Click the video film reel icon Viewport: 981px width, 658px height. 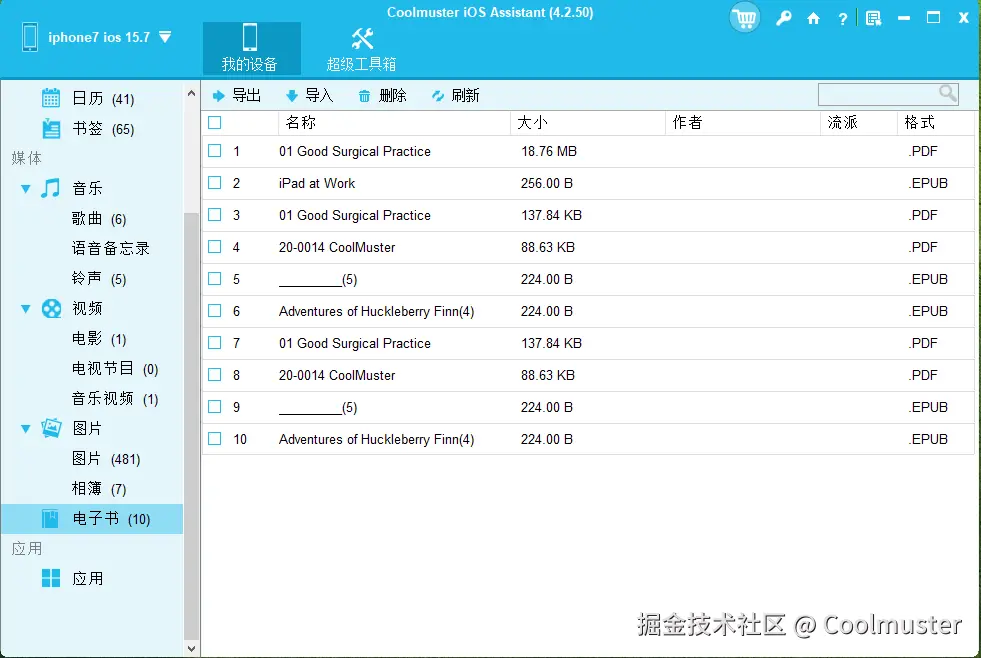click(51, 308)
